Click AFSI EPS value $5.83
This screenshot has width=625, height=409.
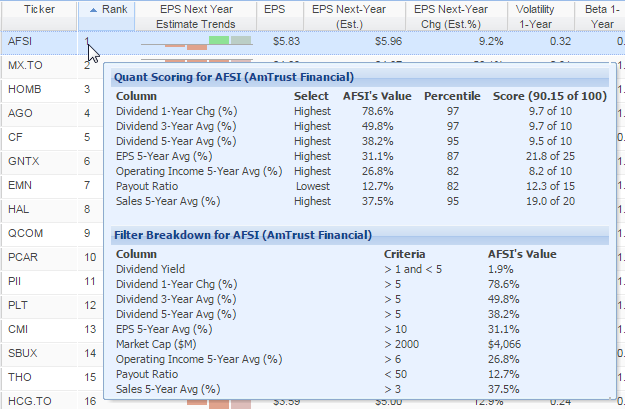(x=286, y=41)
